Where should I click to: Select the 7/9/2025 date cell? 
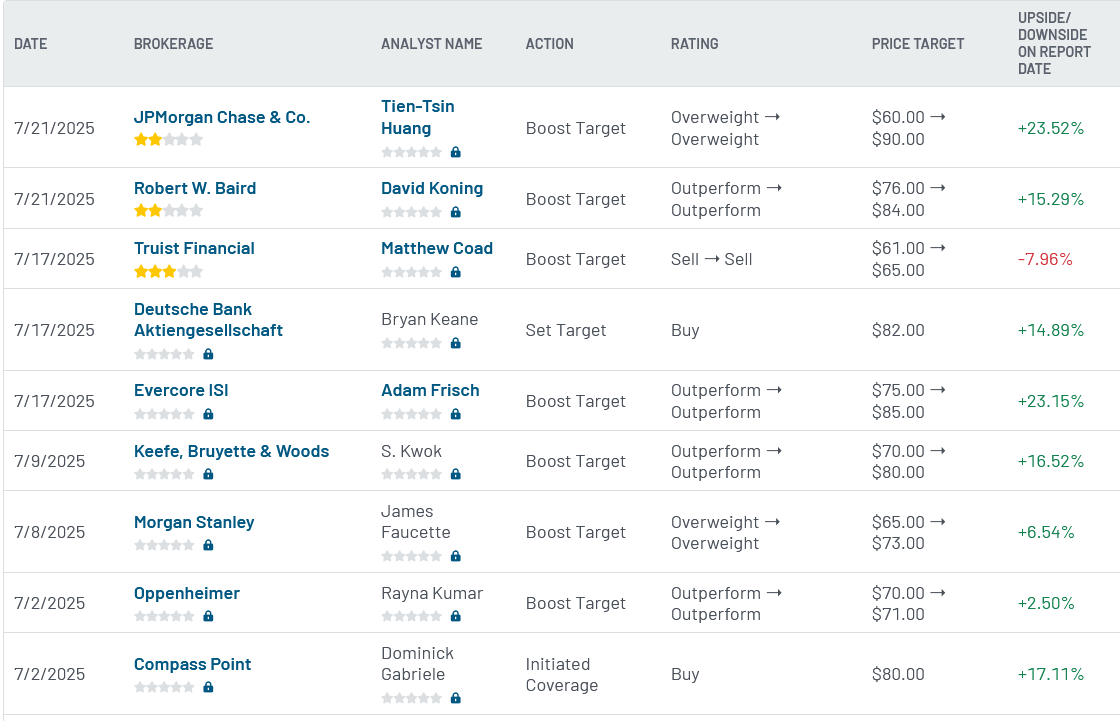pyautogui.click(x=49, y=461)
